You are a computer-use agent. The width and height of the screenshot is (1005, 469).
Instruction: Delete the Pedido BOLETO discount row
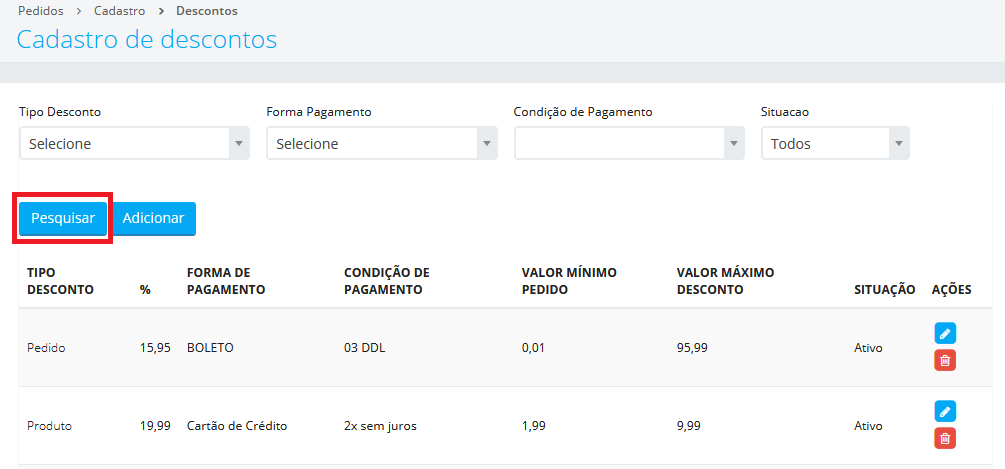click(x=945, y=361)
